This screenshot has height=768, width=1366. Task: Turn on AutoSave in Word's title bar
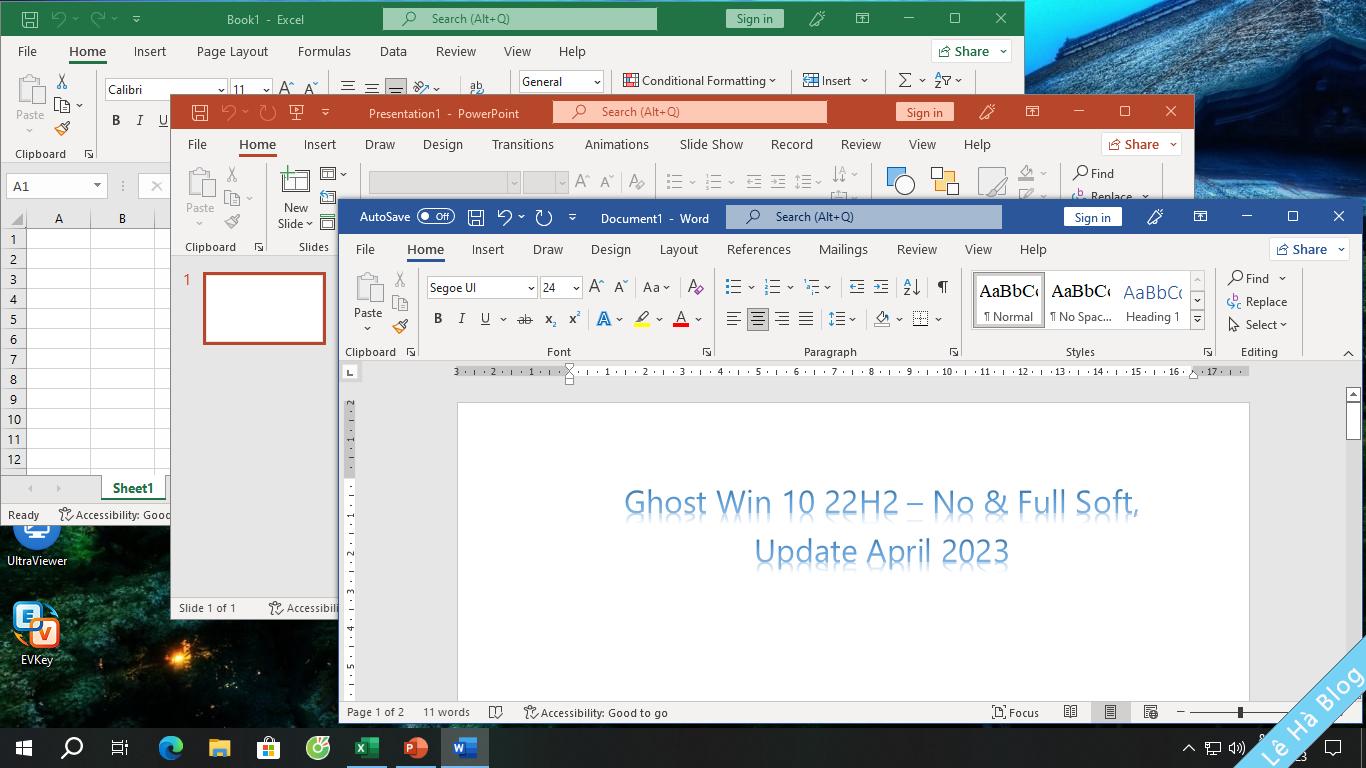pos(434,216)
